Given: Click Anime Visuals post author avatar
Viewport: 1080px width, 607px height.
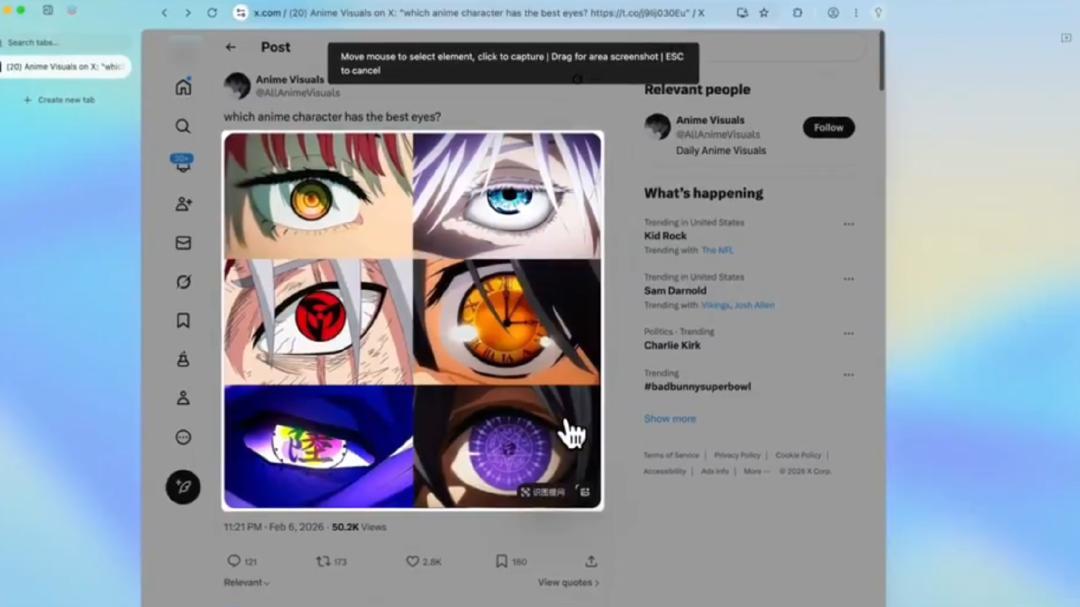Looking at the screenshot, I should [237, 85].
